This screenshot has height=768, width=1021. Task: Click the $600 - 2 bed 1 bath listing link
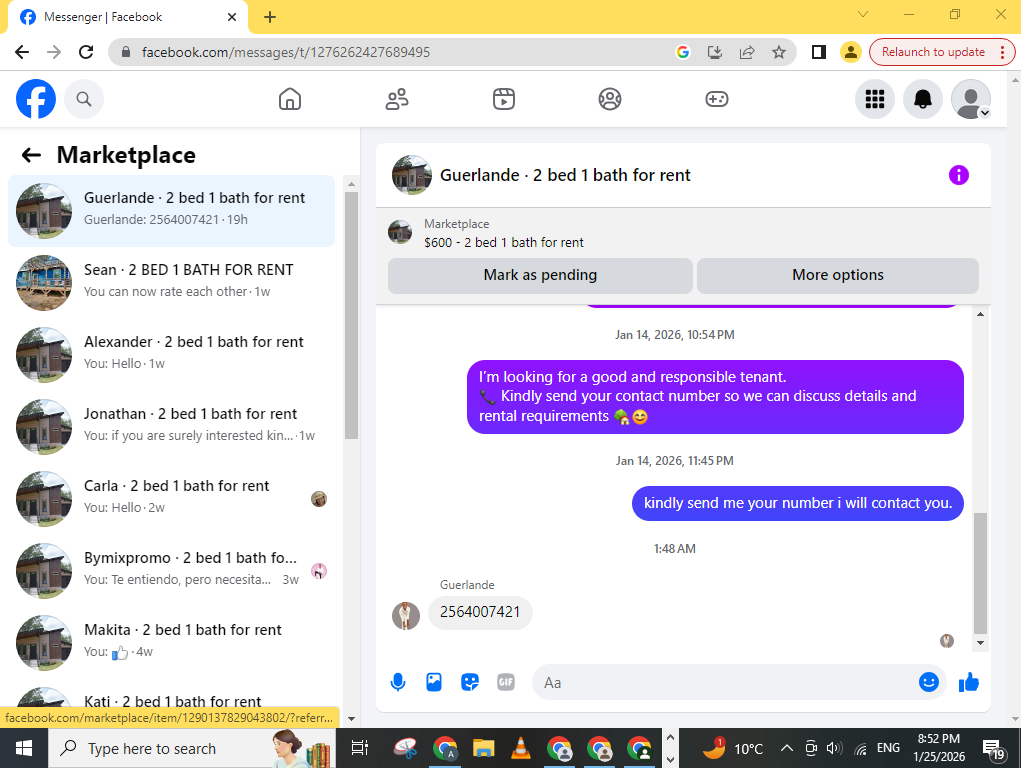[x=503, y=242]
